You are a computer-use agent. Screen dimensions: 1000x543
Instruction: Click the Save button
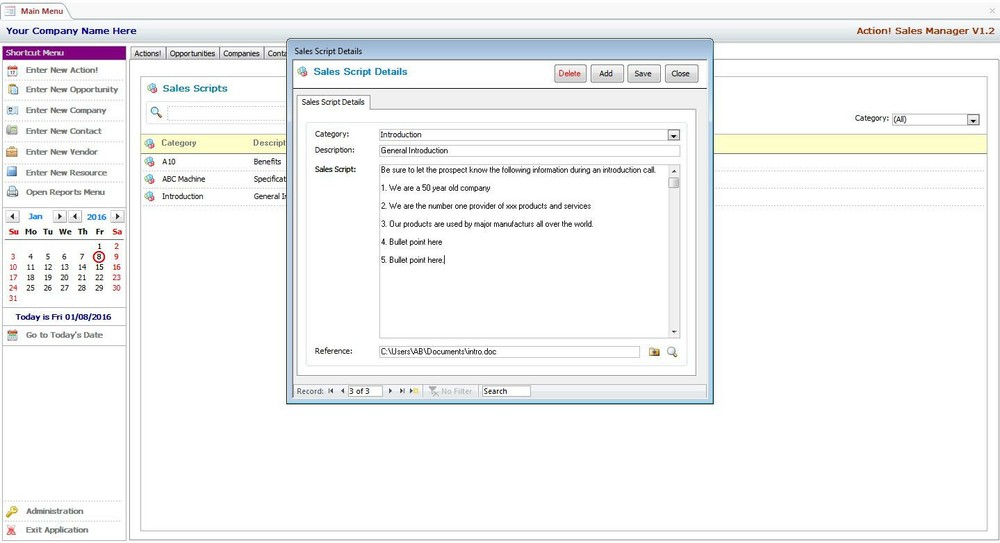pos(643,73)
